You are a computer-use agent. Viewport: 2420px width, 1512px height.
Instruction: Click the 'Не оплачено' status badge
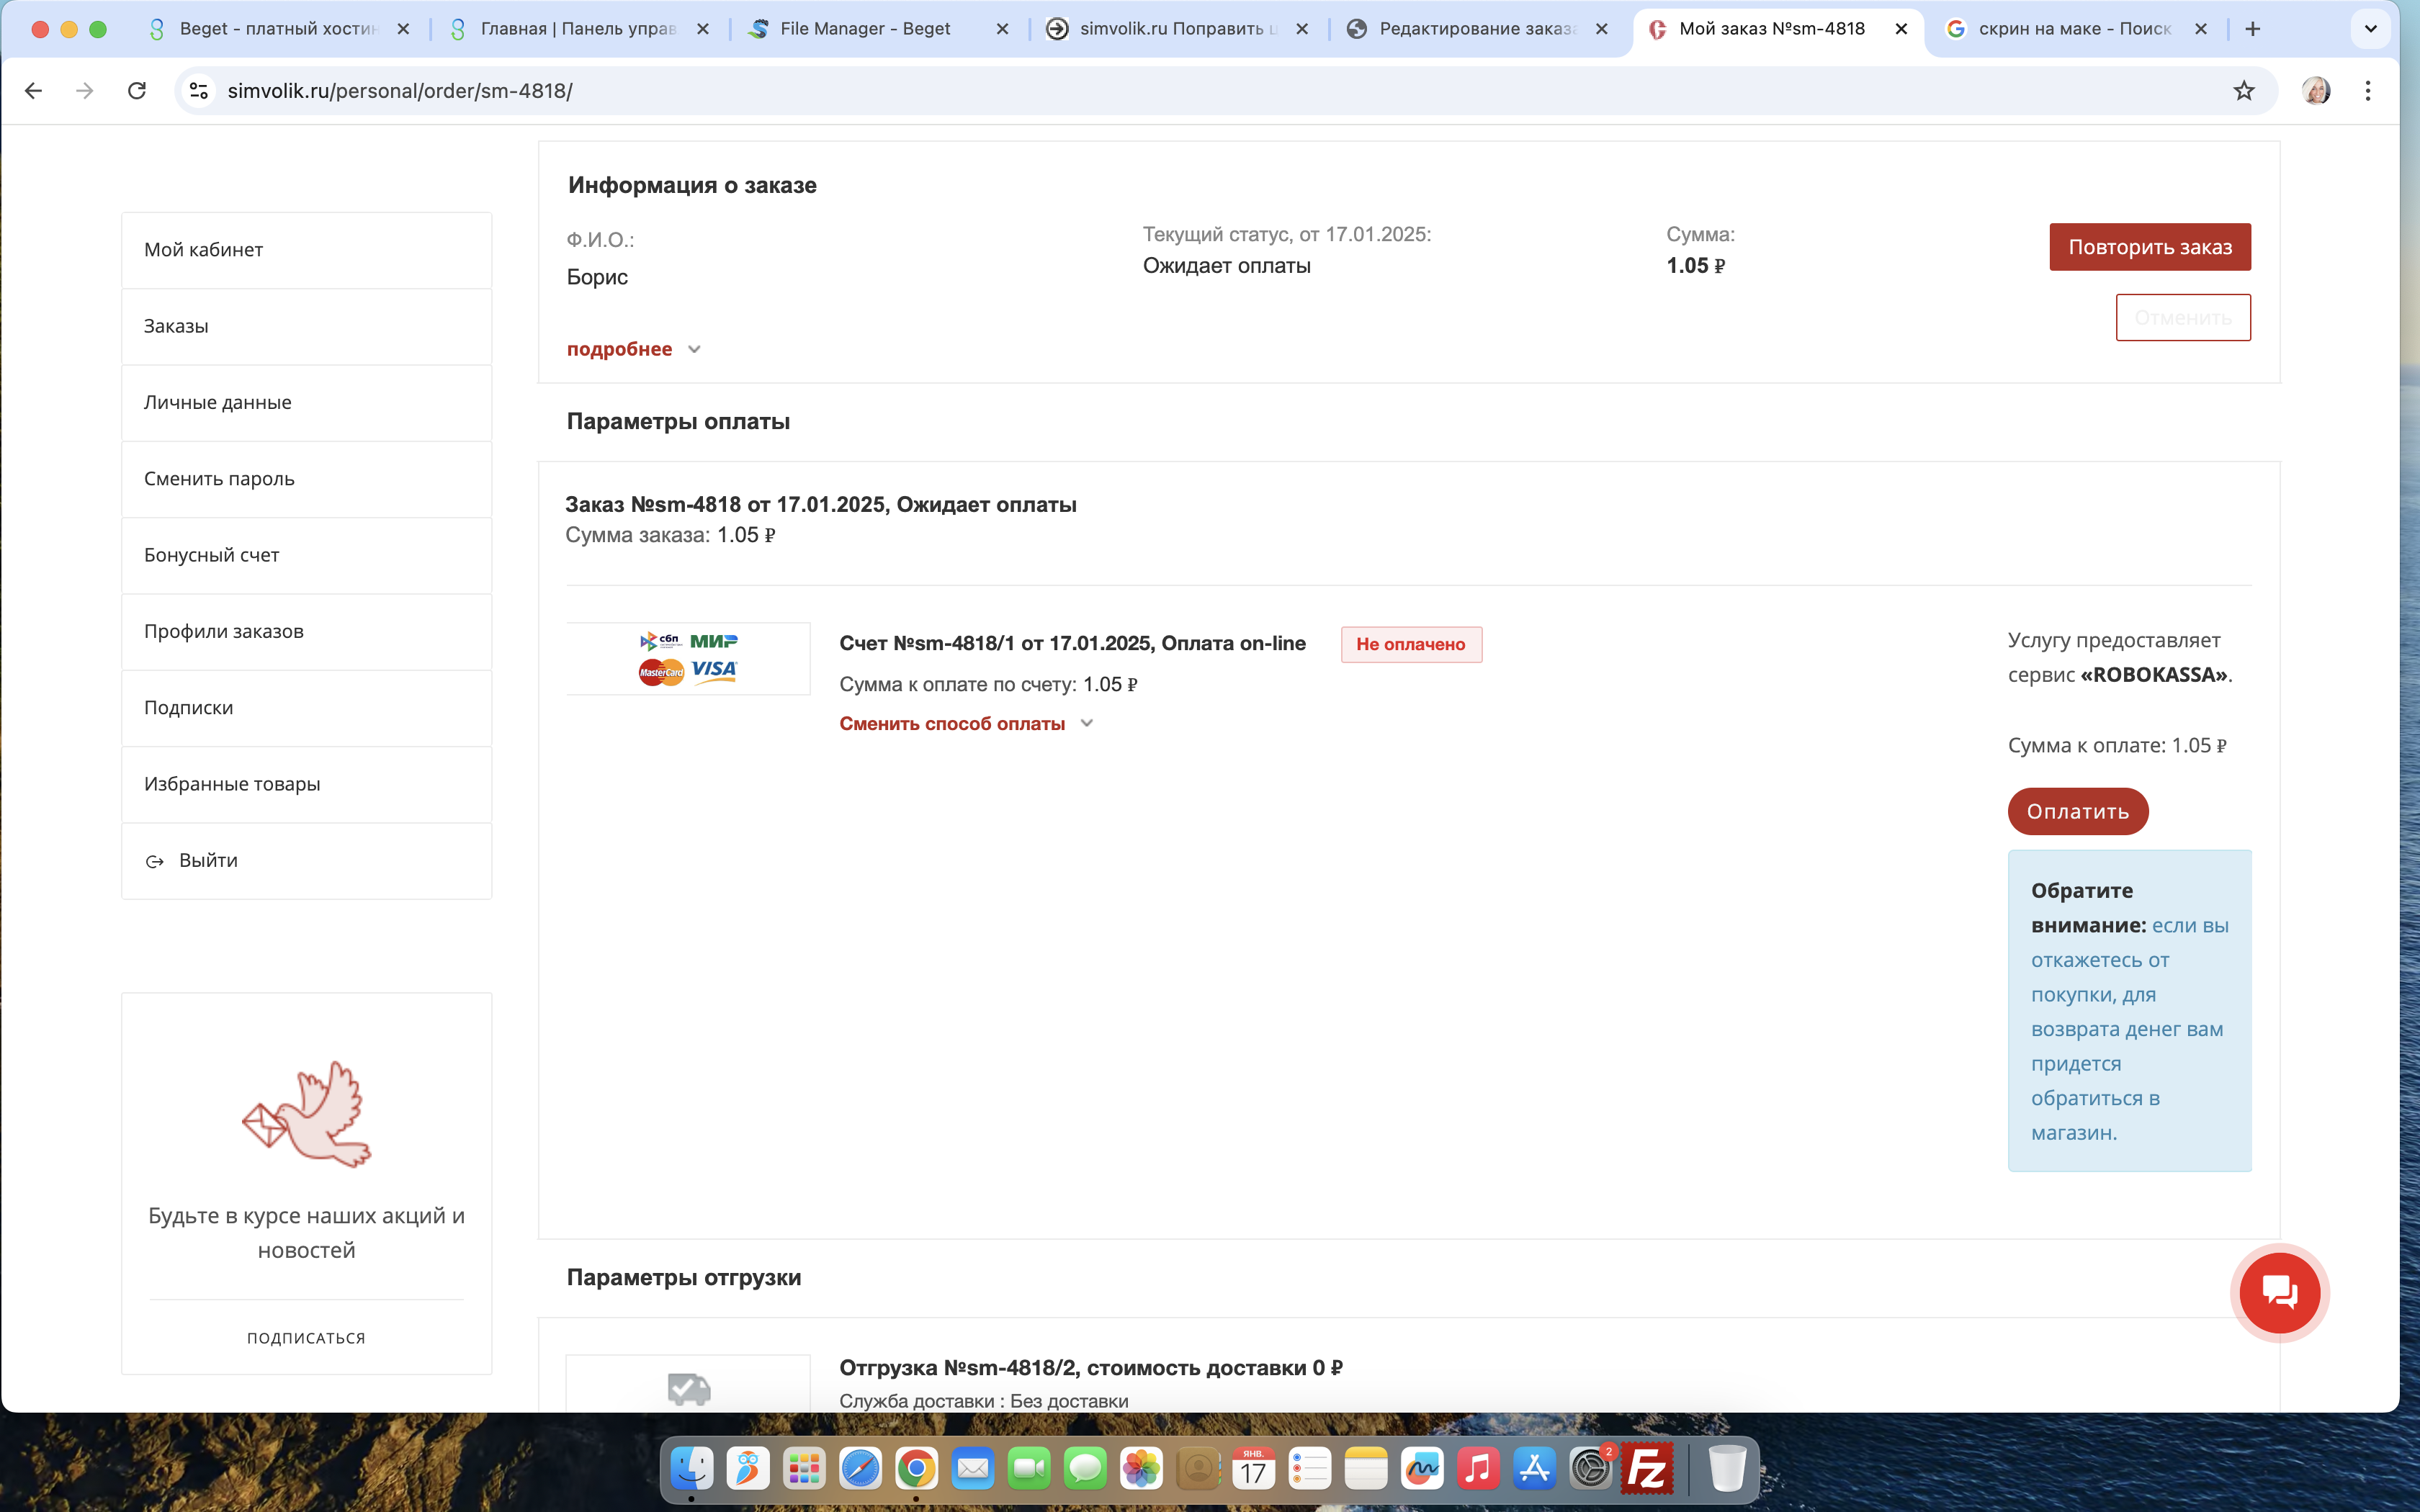point(1411,645)
